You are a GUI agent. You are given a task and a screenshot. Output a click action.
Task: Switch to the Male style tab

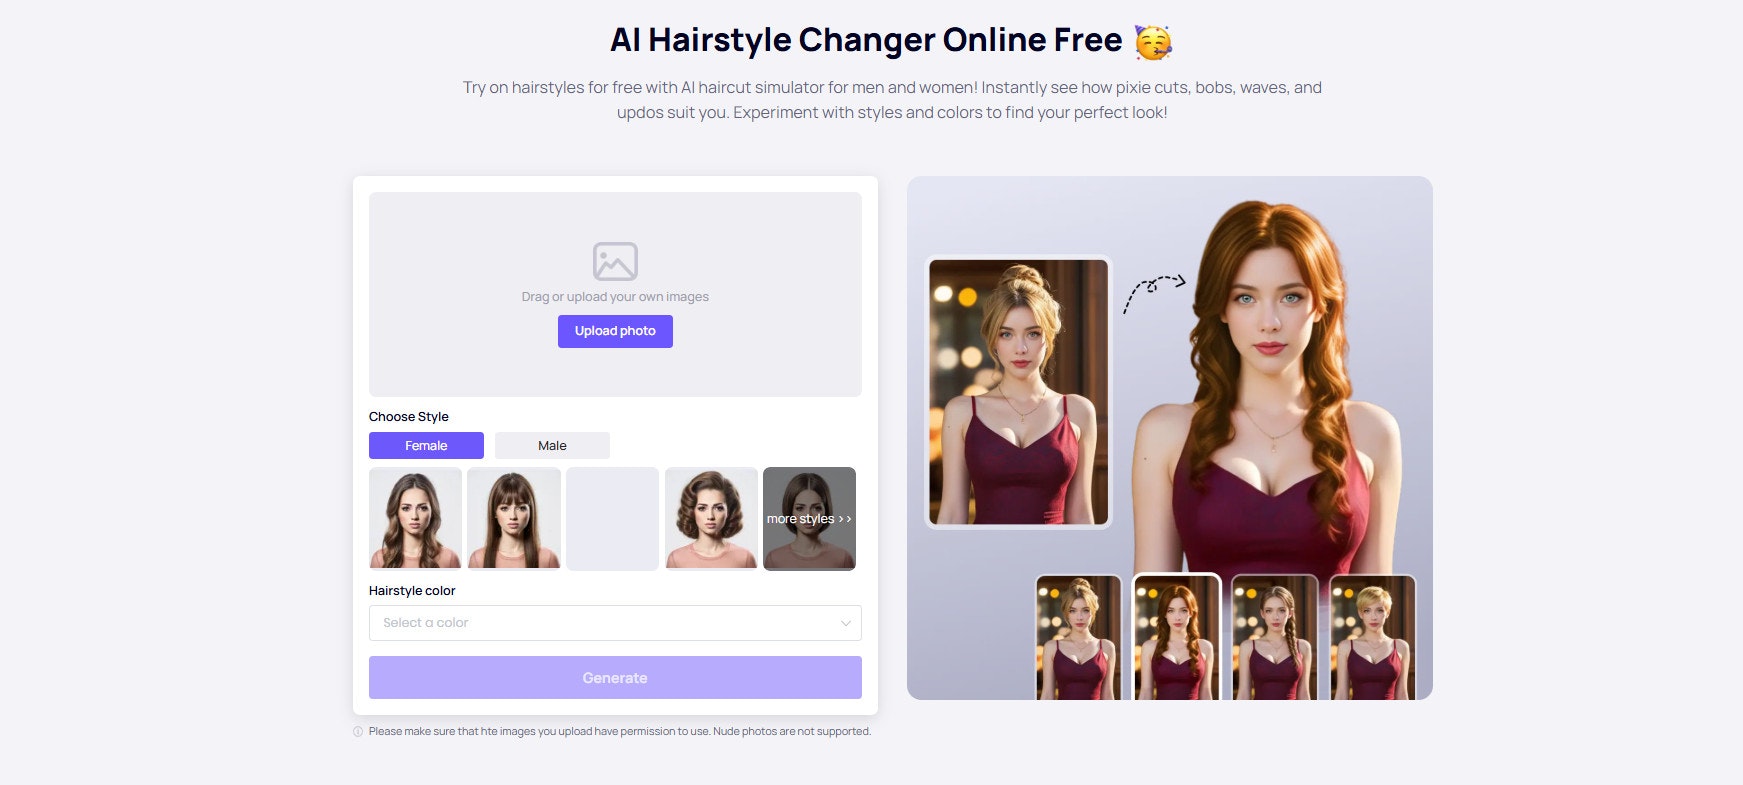(x=552, y=445)
